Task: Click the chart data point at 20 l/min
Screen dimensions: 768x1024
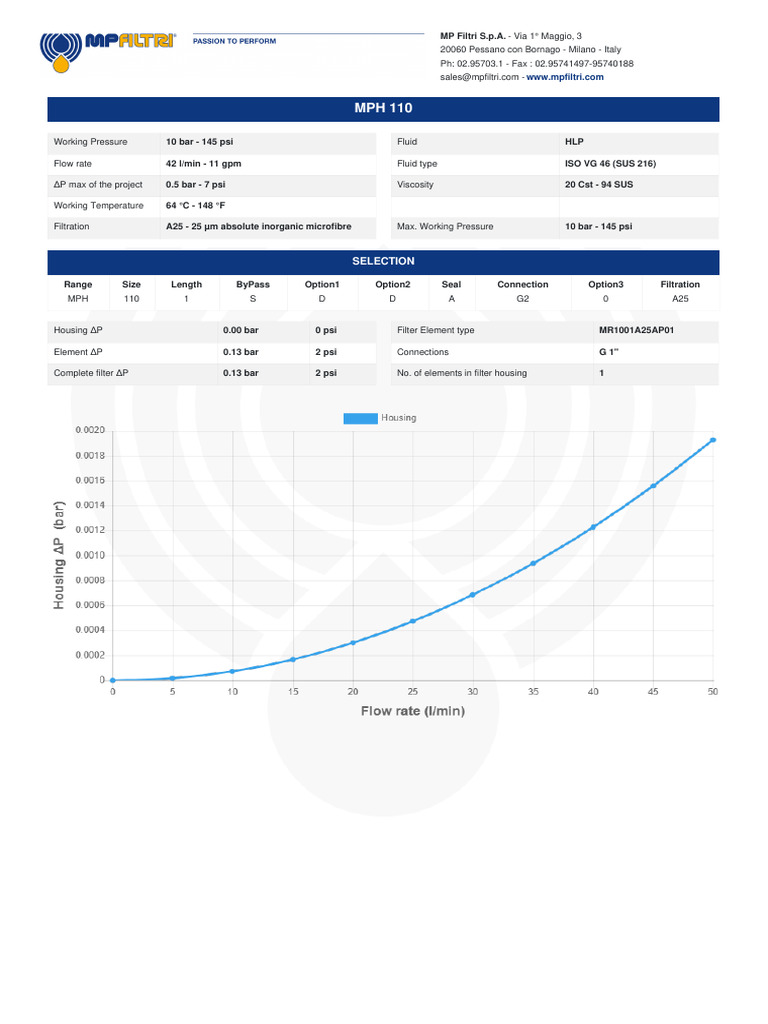Action: click(353, 643)
